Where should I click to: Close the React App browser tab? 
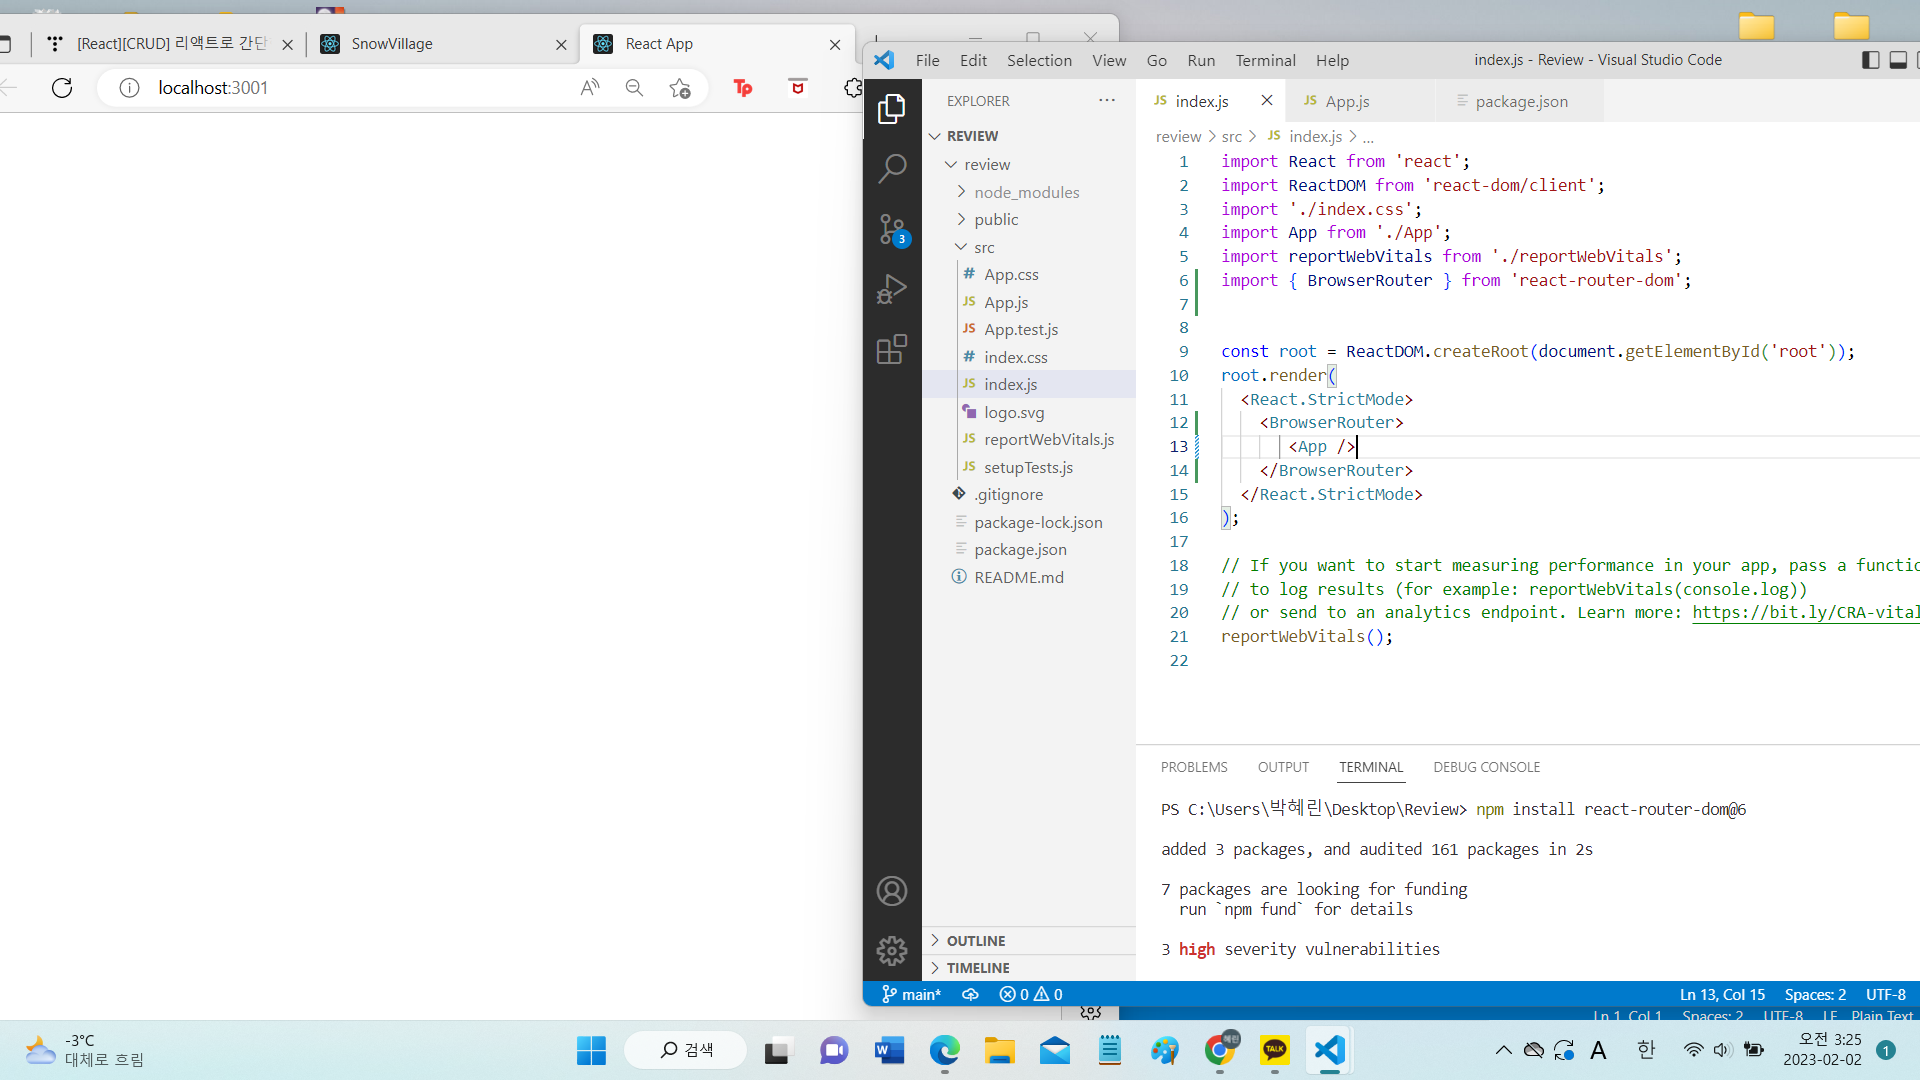click(835, 44)
